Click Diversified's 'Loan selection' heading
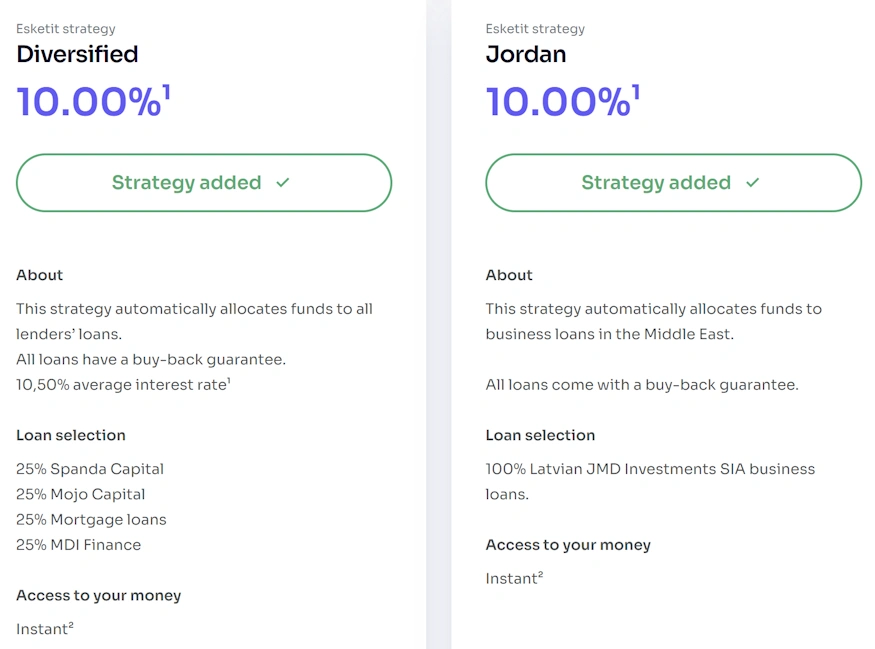 pos(71,435)
